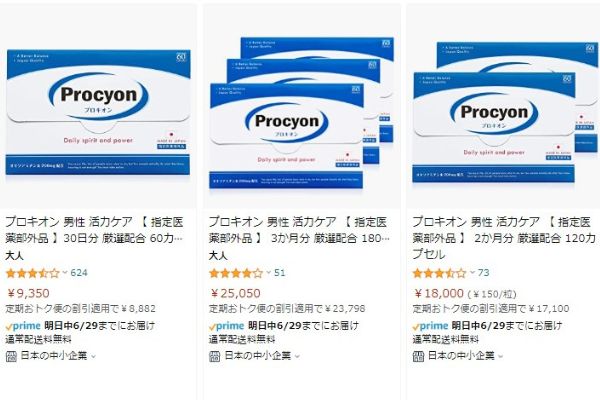Click the ¥18,000 price

click(x=439, y=294)
